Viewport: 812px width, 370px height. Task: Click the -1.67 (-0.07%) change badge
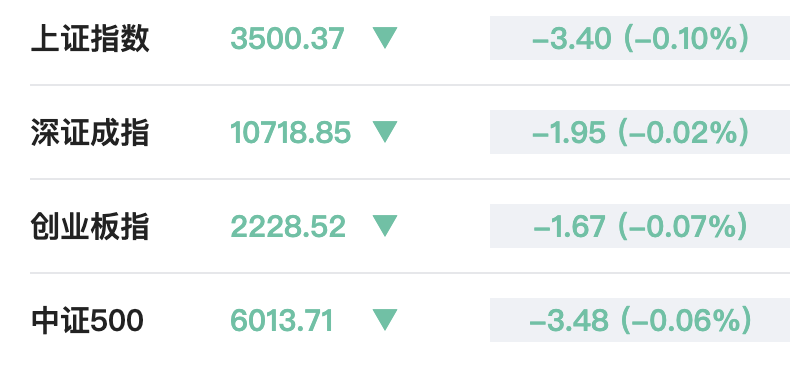(x=640, y=226)
